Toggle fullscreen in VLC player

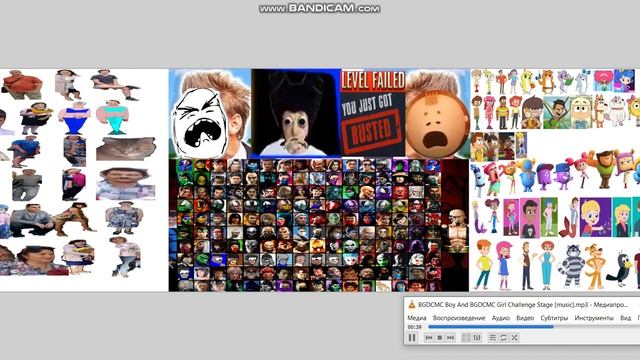tap(466, 338)
